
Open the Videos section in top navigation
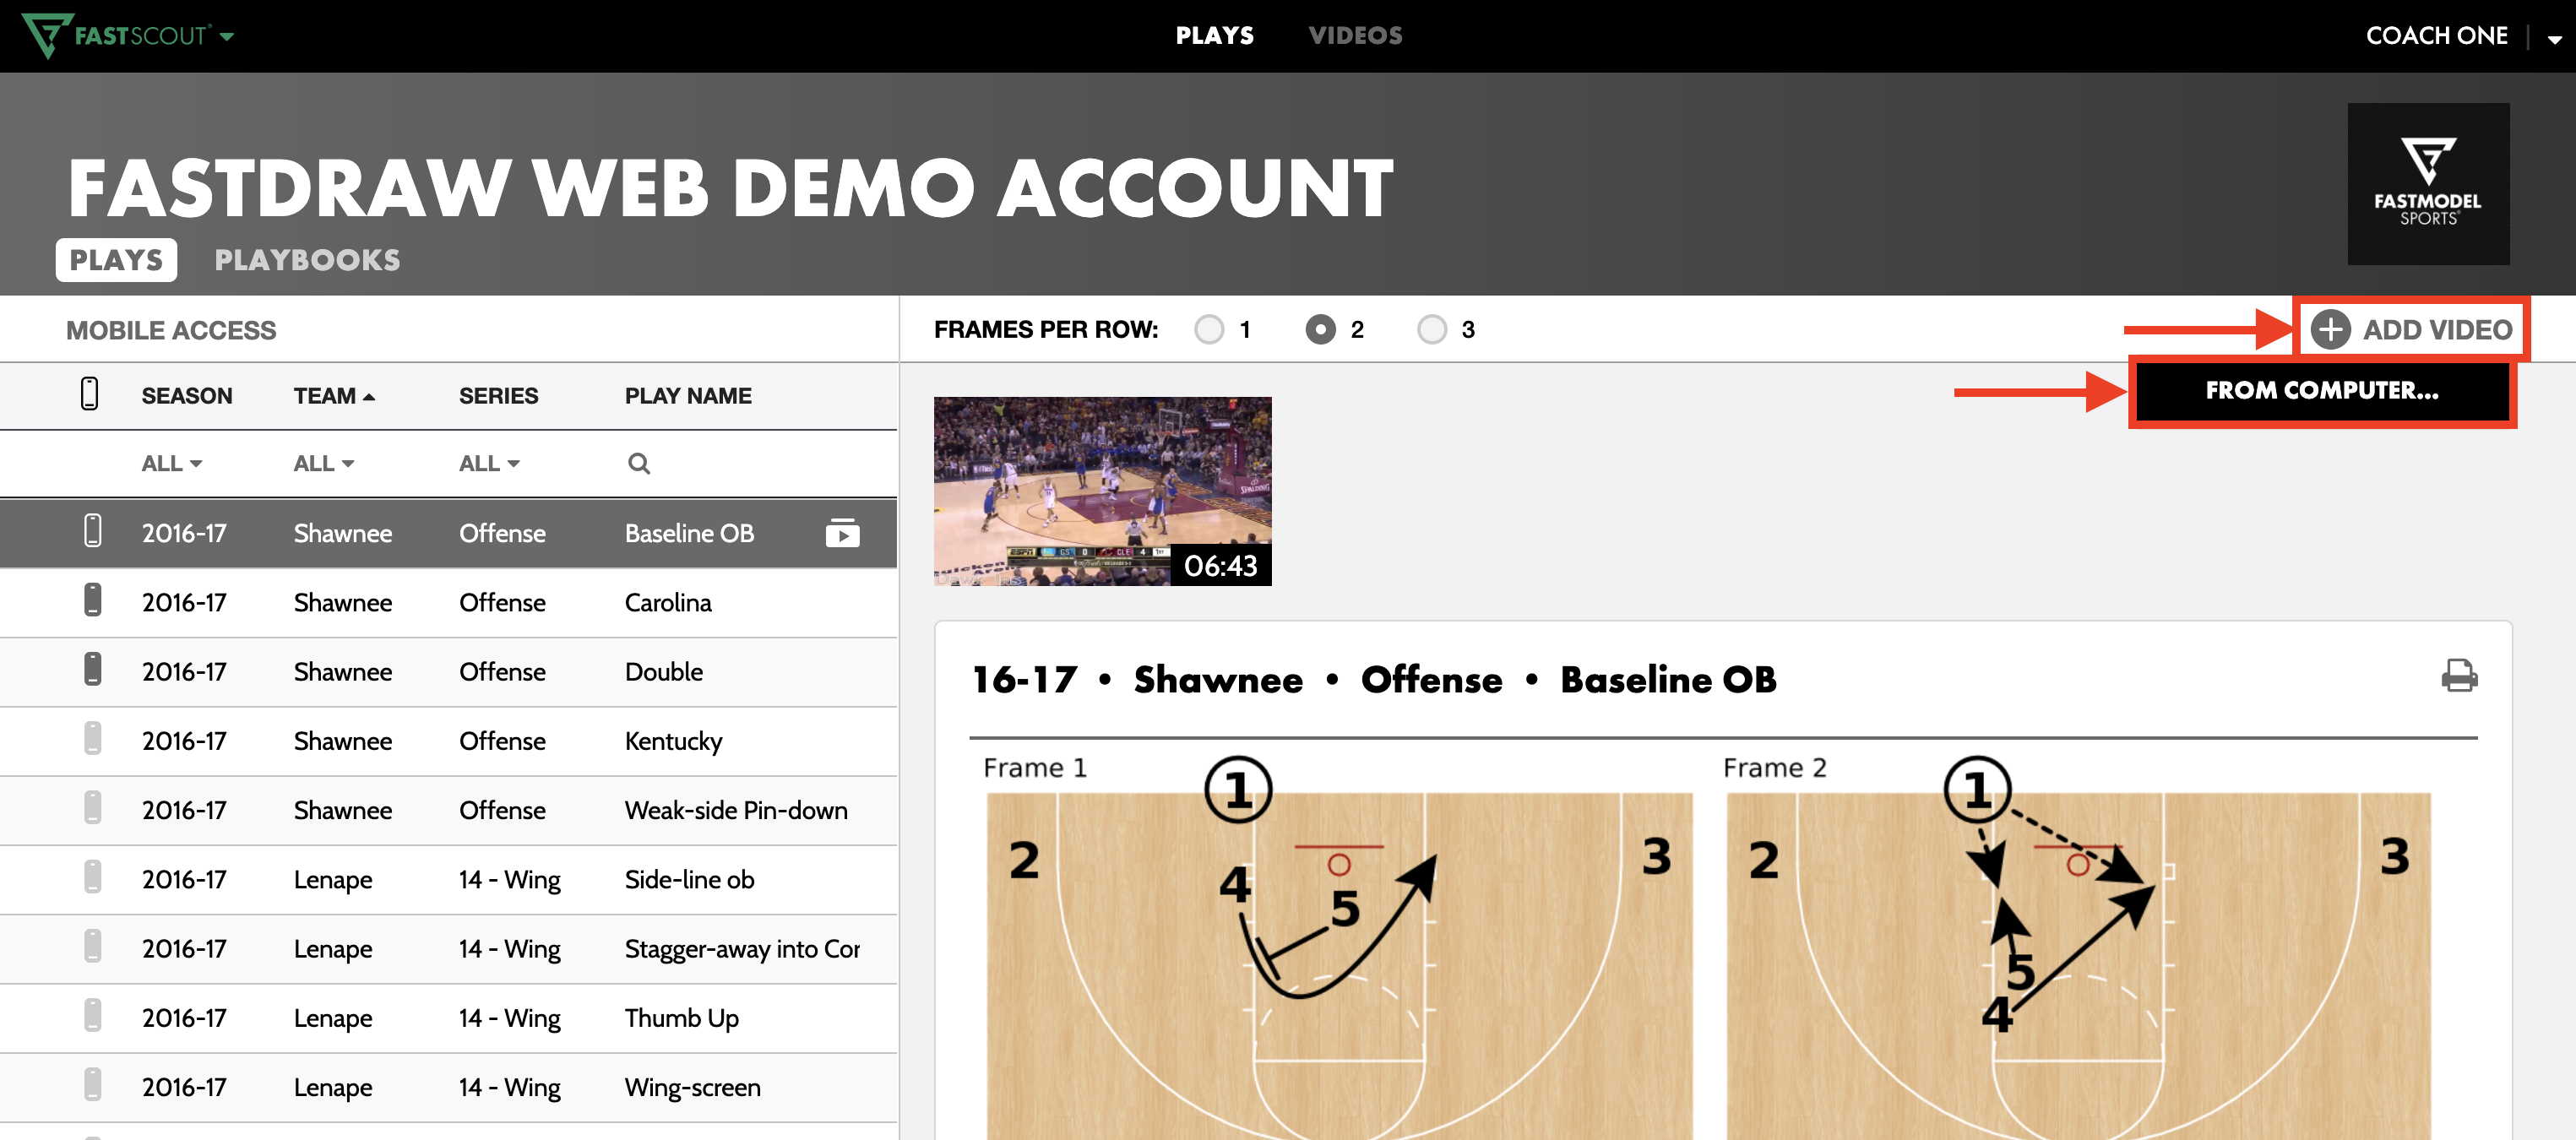1355,36
